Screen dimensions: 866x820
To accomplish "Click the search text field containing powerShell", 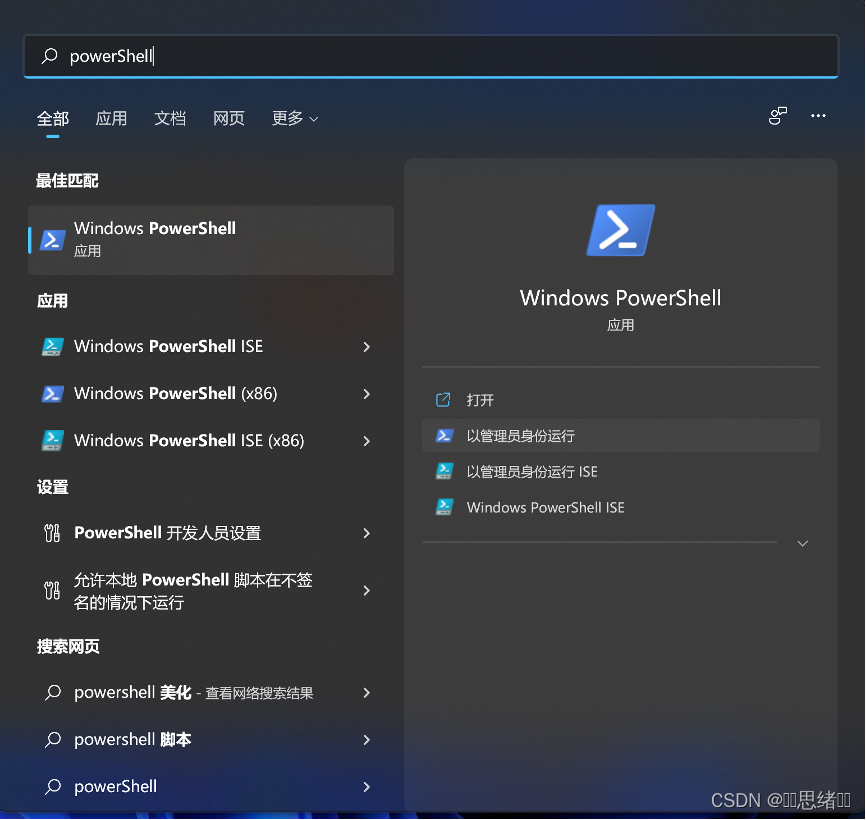I will [431, 56].
